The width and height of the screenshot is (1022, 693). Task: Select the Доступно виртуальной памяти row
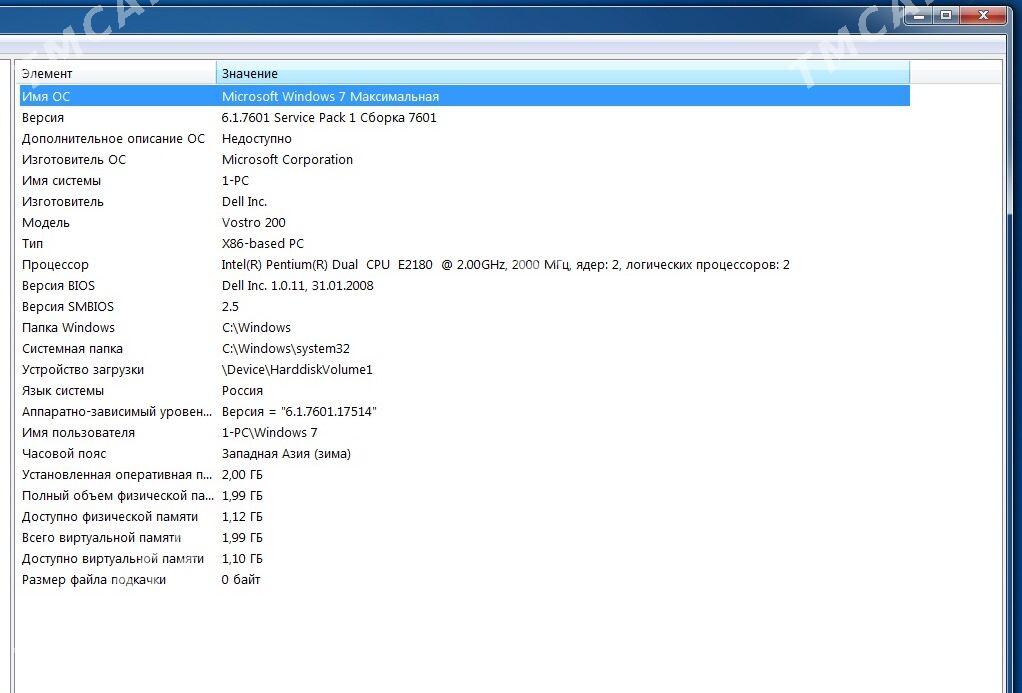465,559
